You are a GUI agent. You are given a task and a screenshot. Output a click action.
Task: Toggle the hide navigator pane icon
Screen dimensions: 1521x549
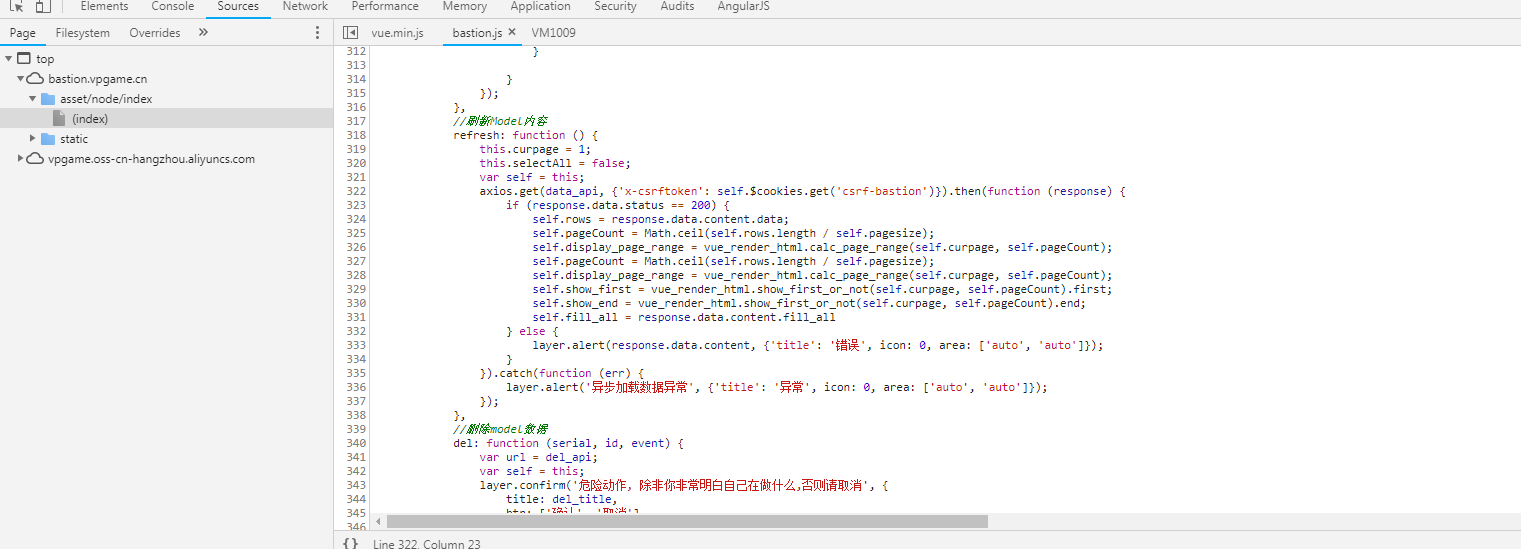pyautogui.click(x=350, y=33)
